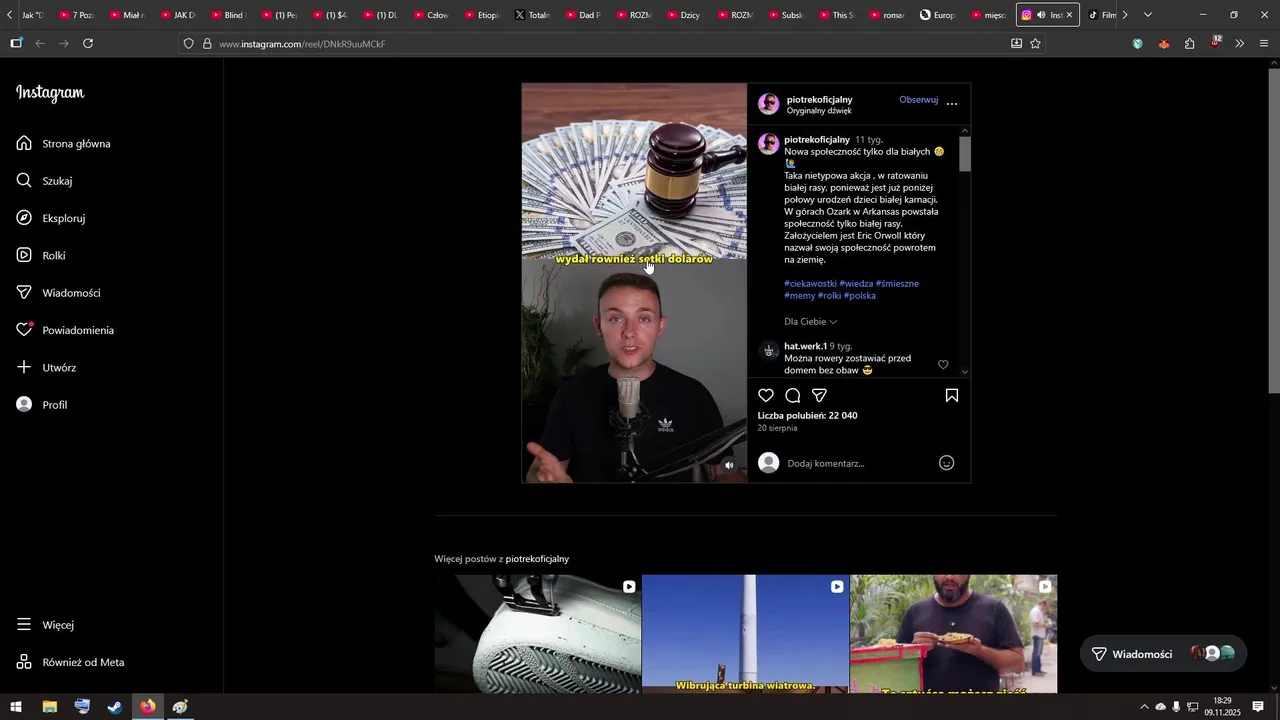Open piotrekoficjalny profile from post header

coord(819,99)
